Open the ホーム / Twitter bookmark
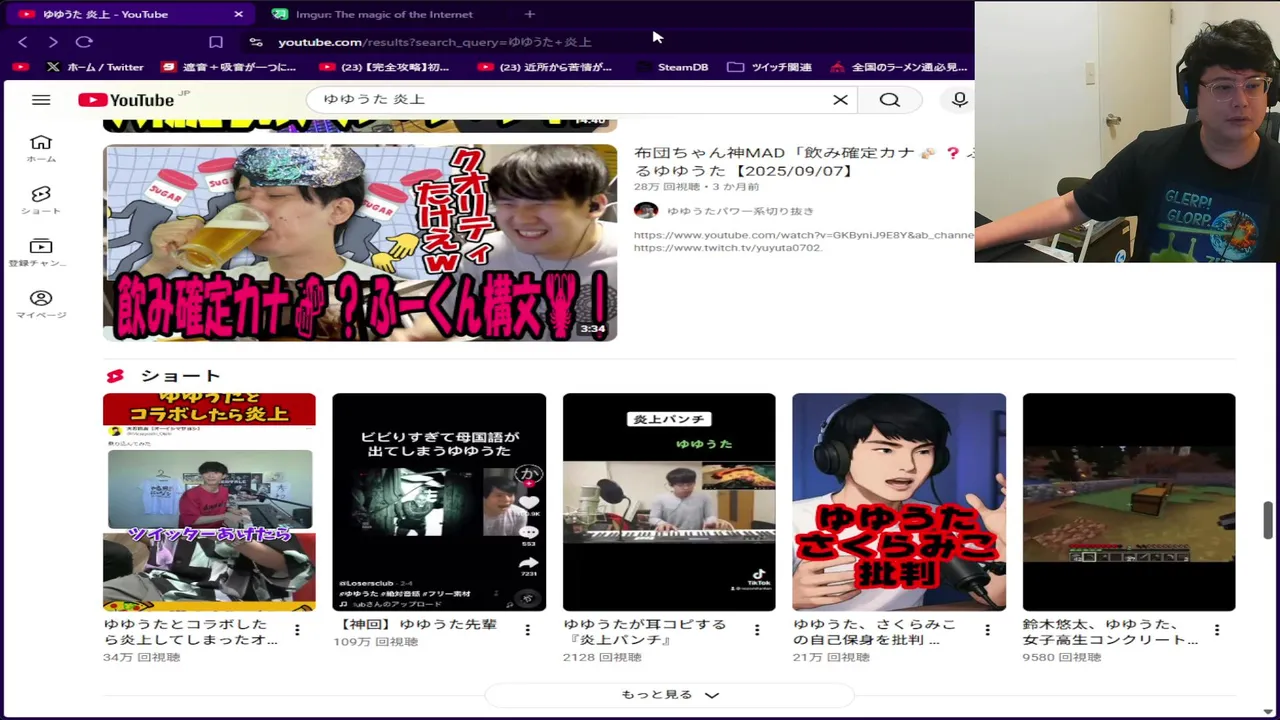This screenshot has height=720, width=1280. [95, 67]
